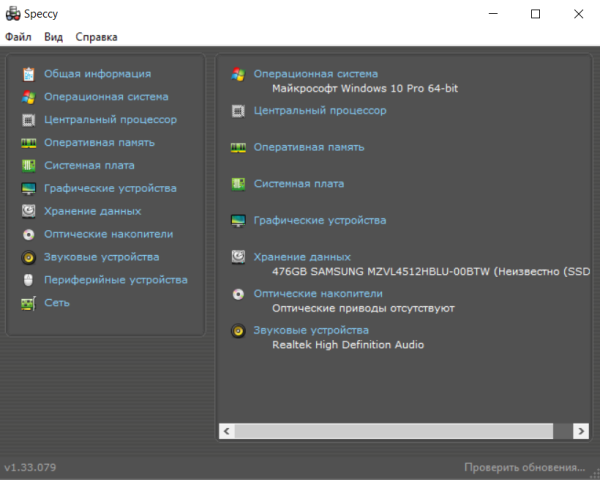This screenshot has width=600, height=480.
Task: Minimize the Speccy window
Action: tap(493, 14)
